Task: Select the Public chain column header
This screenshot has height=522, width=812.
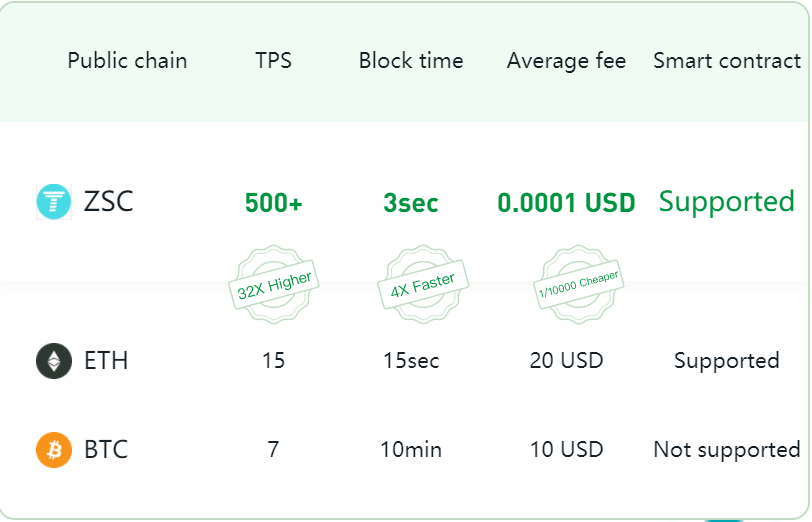Action: 127,61
